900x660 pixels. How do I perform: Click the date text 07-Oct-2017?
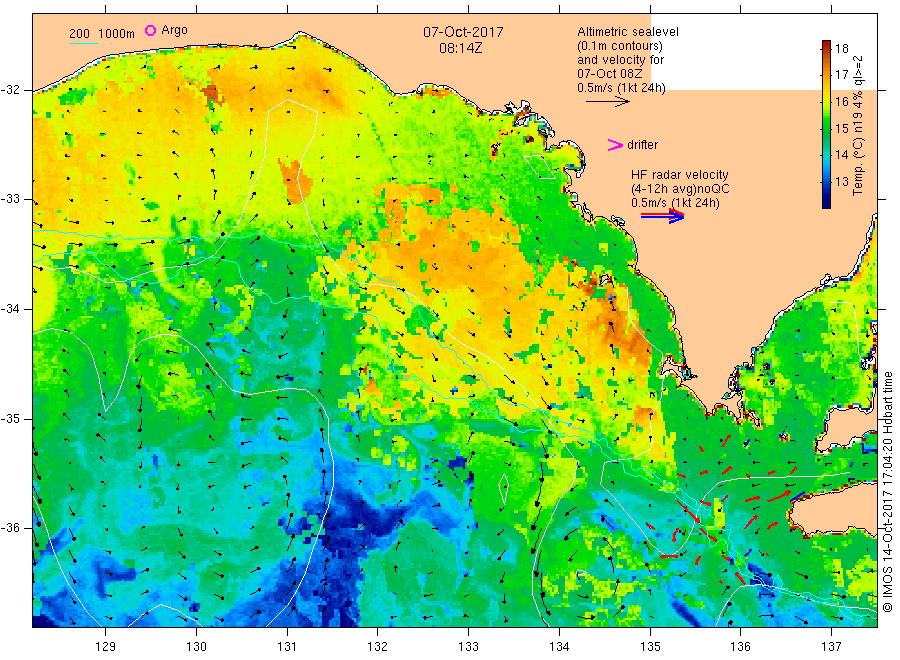click(463, 32)
